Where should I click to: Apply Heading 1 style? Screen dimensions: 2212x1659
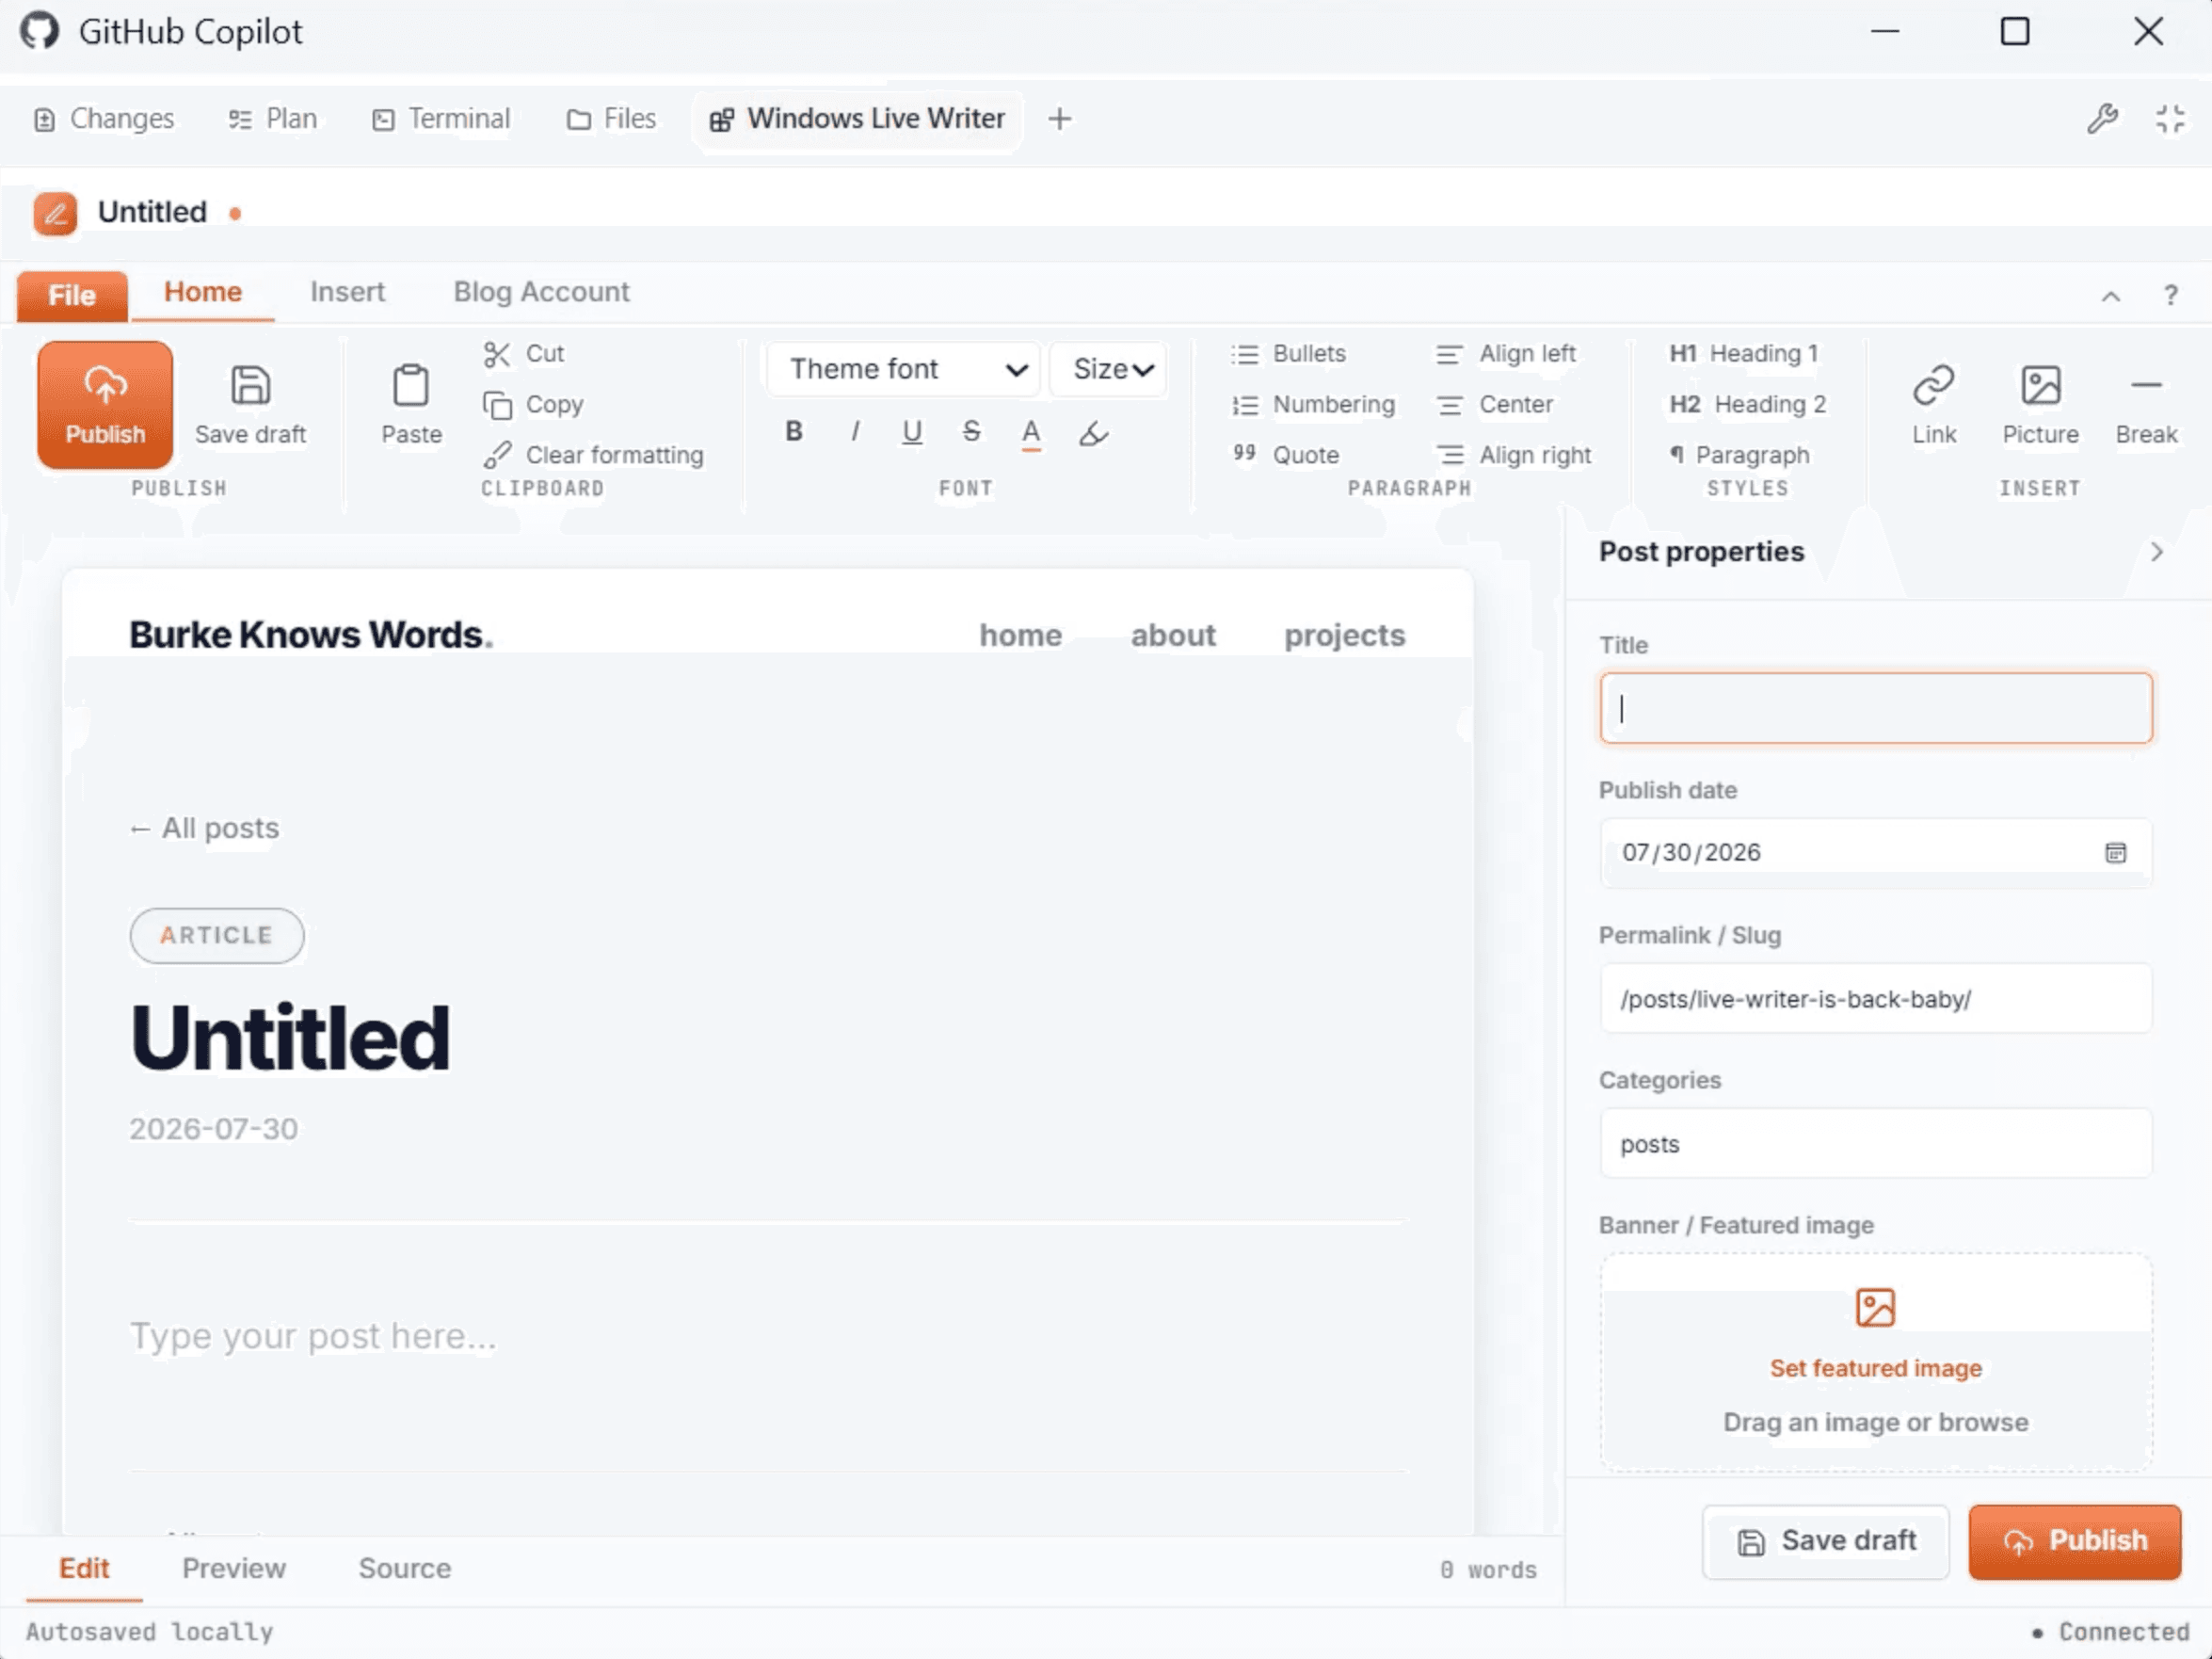coord(1743,354)
